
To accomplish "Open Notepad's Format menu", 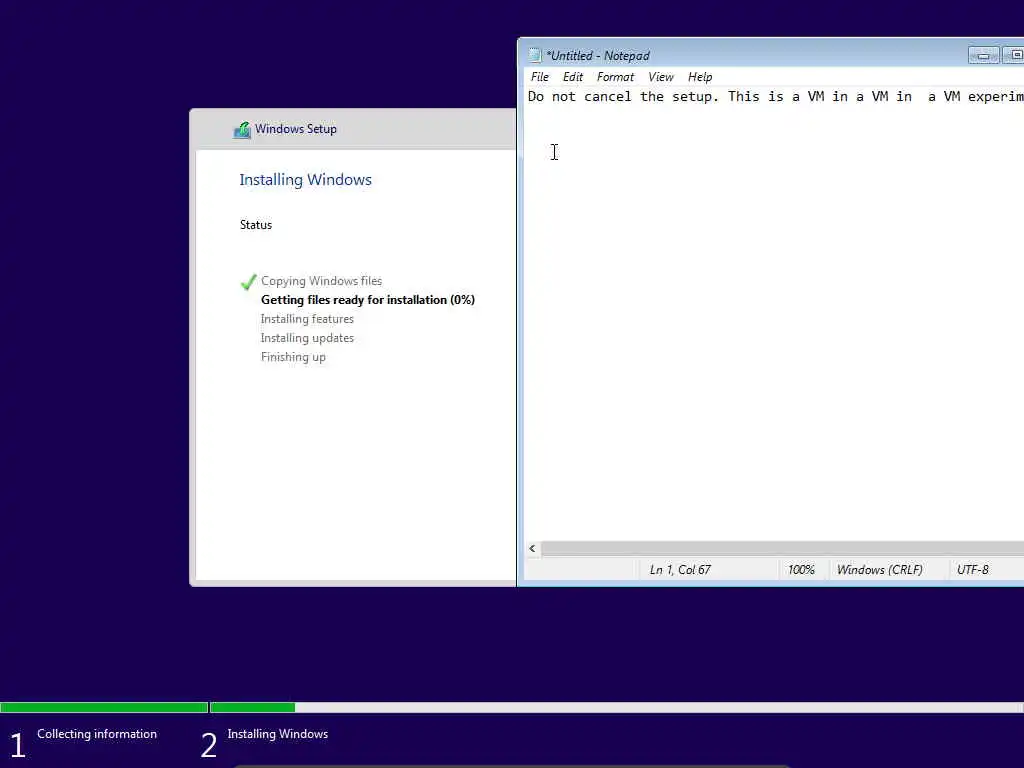I will (x=615, y=77).
